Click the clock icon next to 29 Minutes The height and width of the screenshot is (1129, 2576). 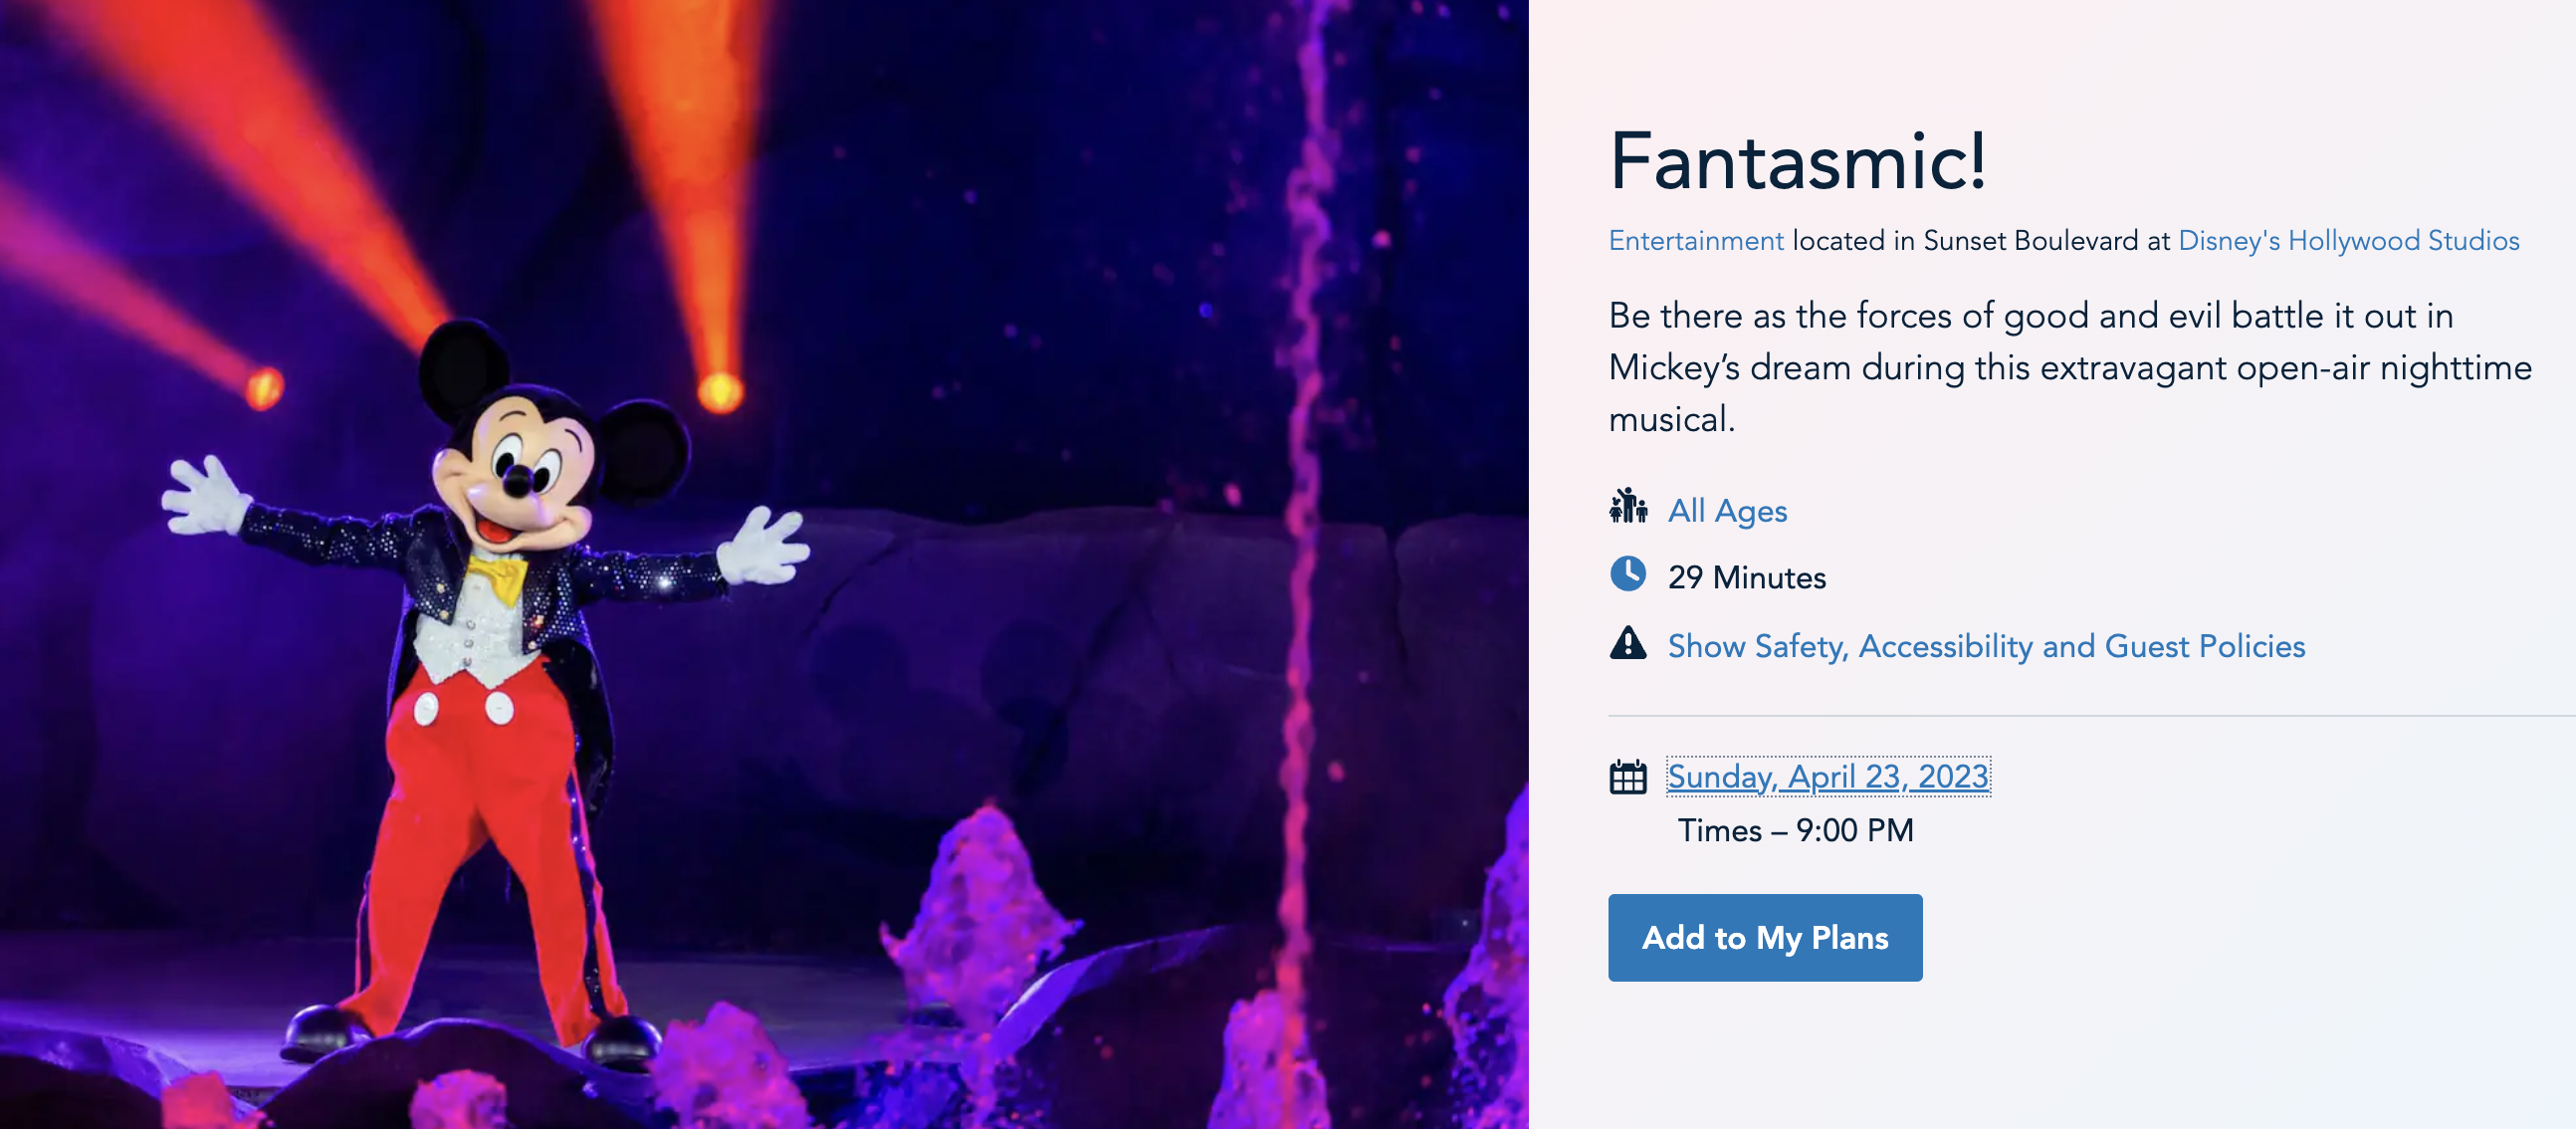point(1628,574)
